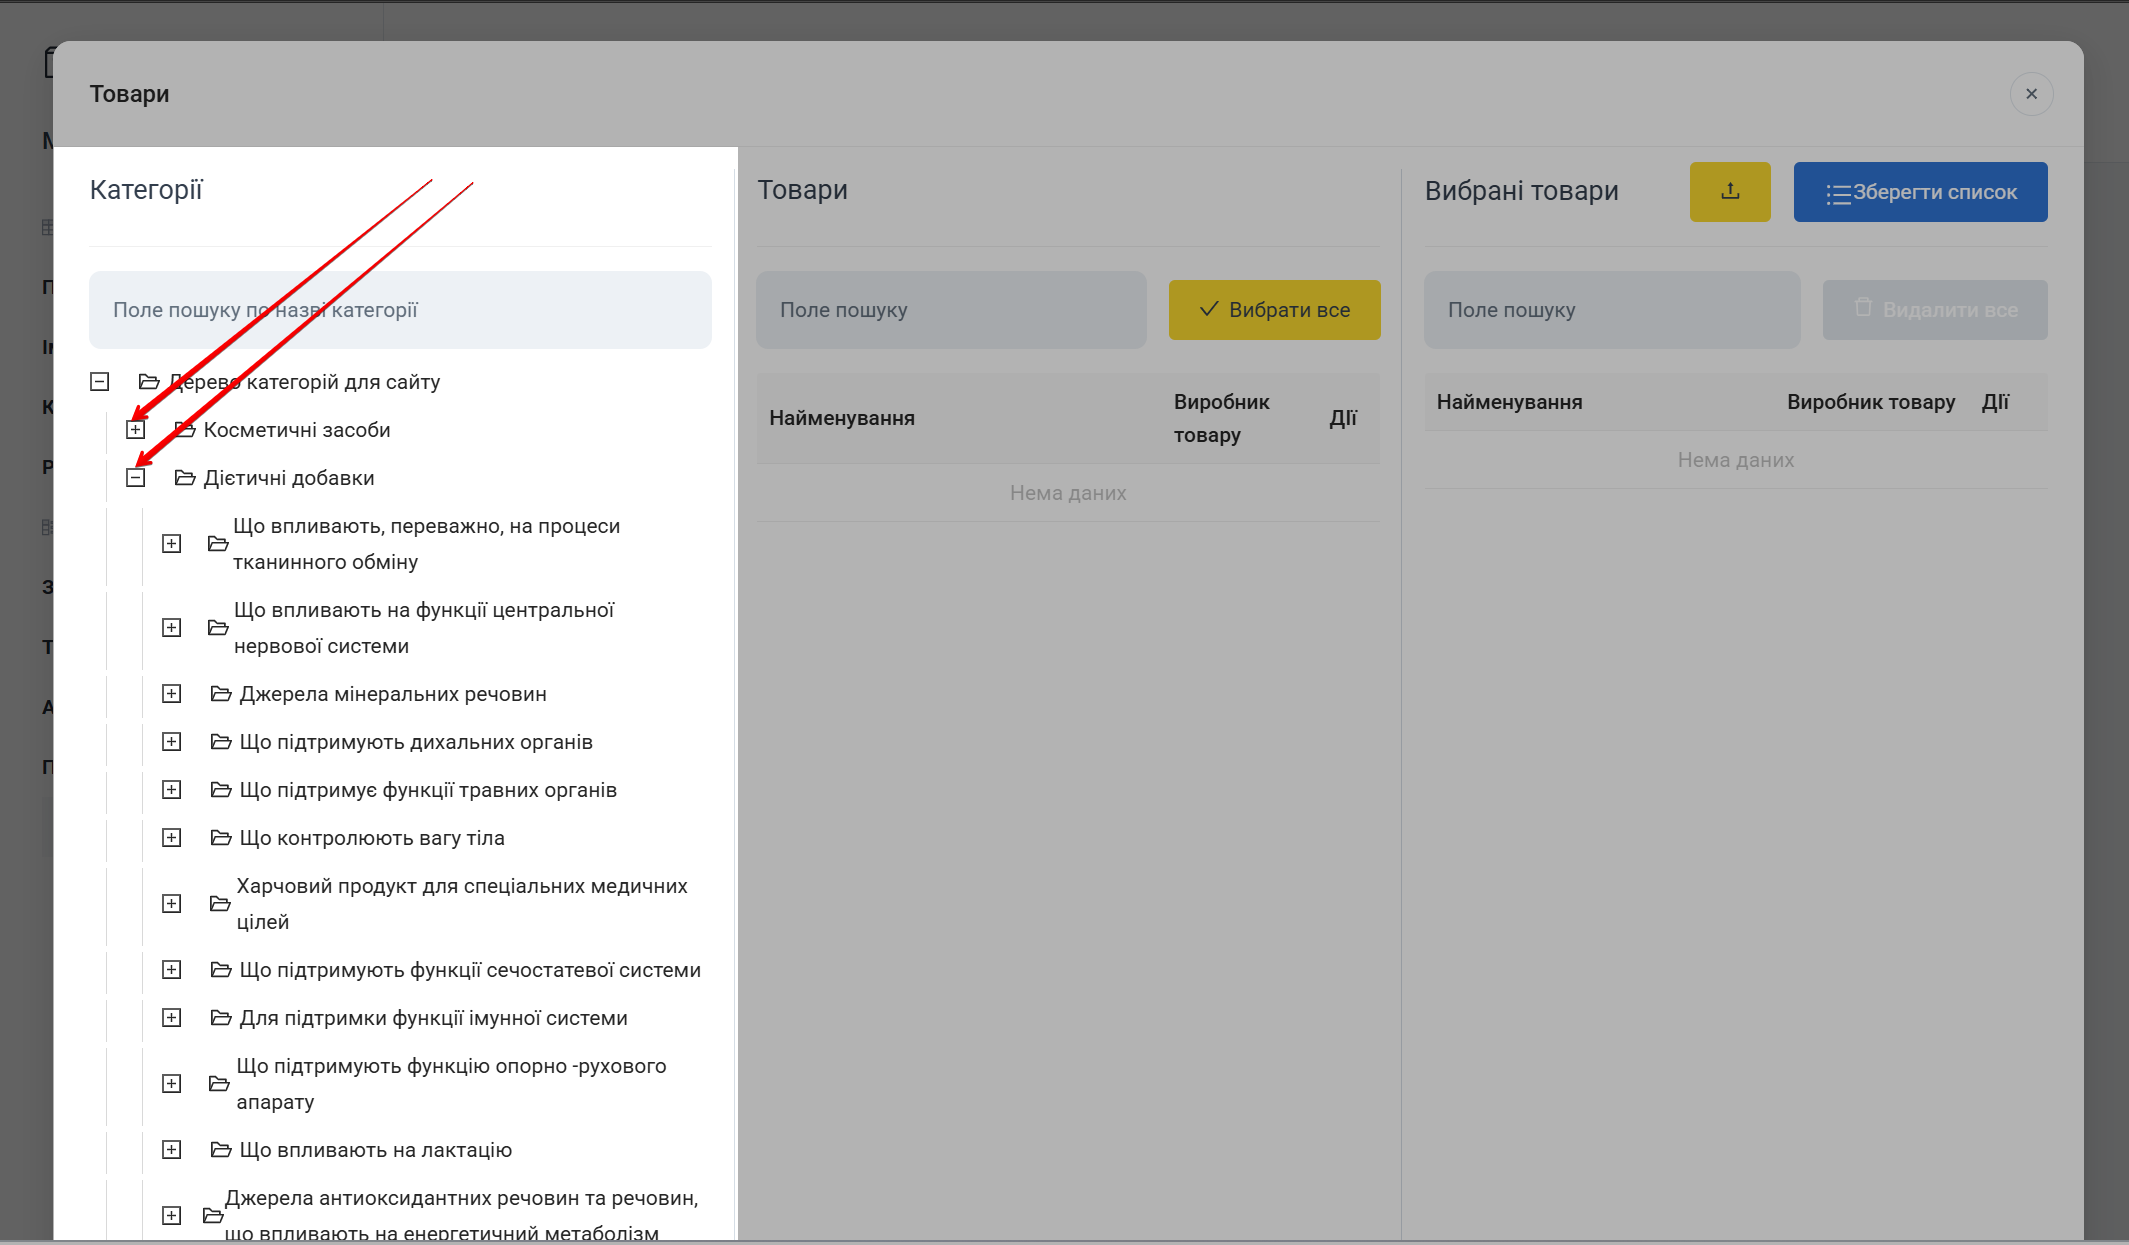Click the folder icon beside Косметичні засоби
2129x1245 pixels.
[x=184, y=430]
